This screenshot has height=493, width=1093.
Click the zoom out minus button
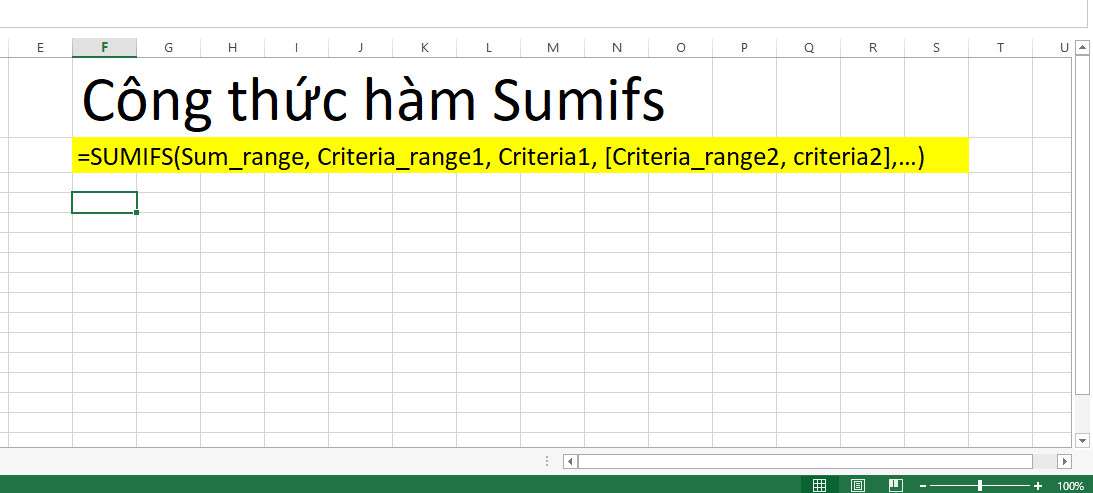point(923,485)
